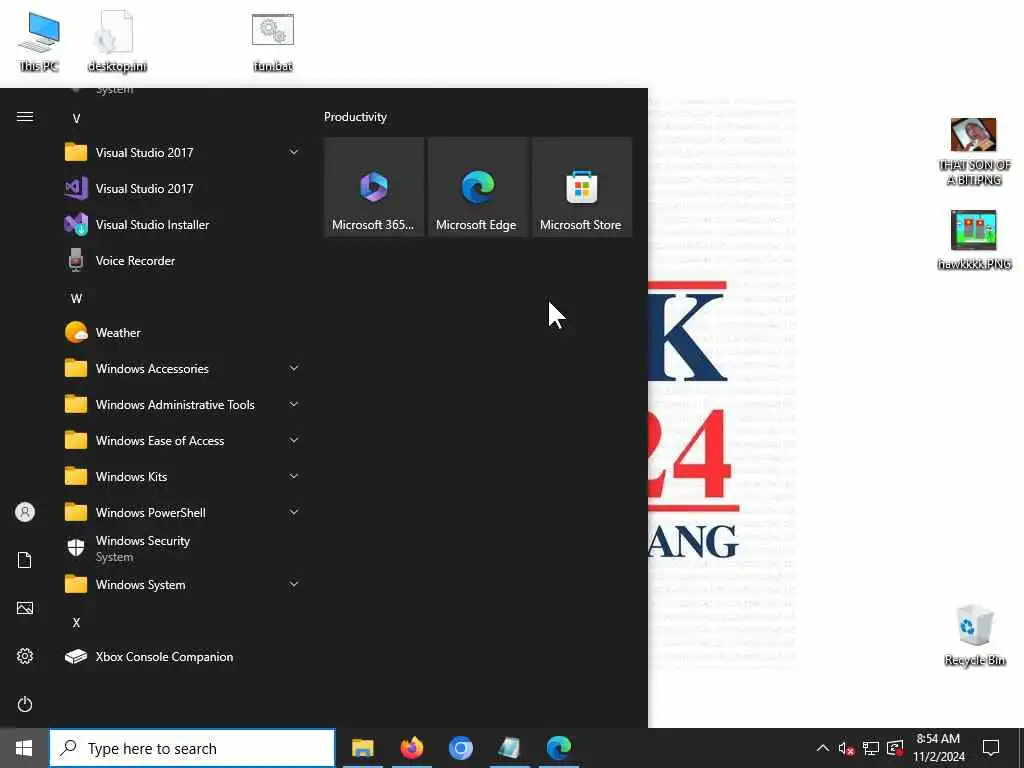Open Microsoft Store tile
Image resolution: width=1024 pixels, height=768 pixels.
tap(581, 187)
